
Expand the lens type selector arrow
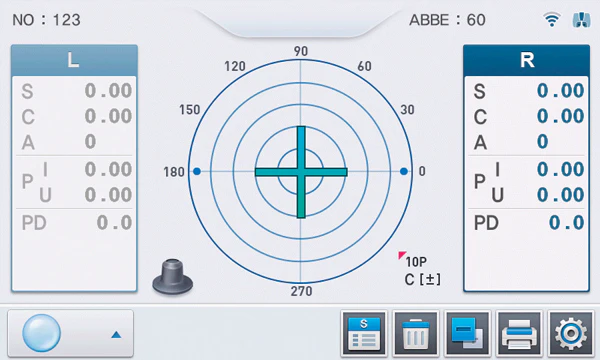point(116,335)
